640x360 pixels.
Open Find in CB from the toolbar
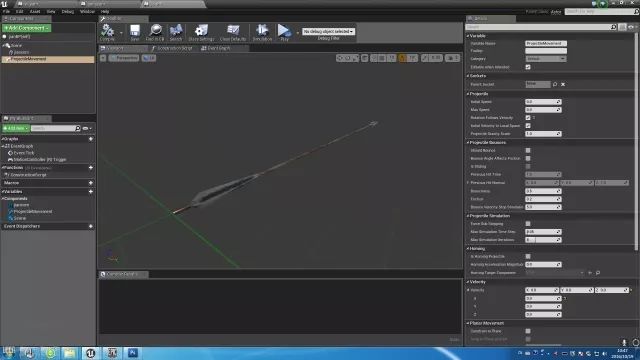[155, 32]
